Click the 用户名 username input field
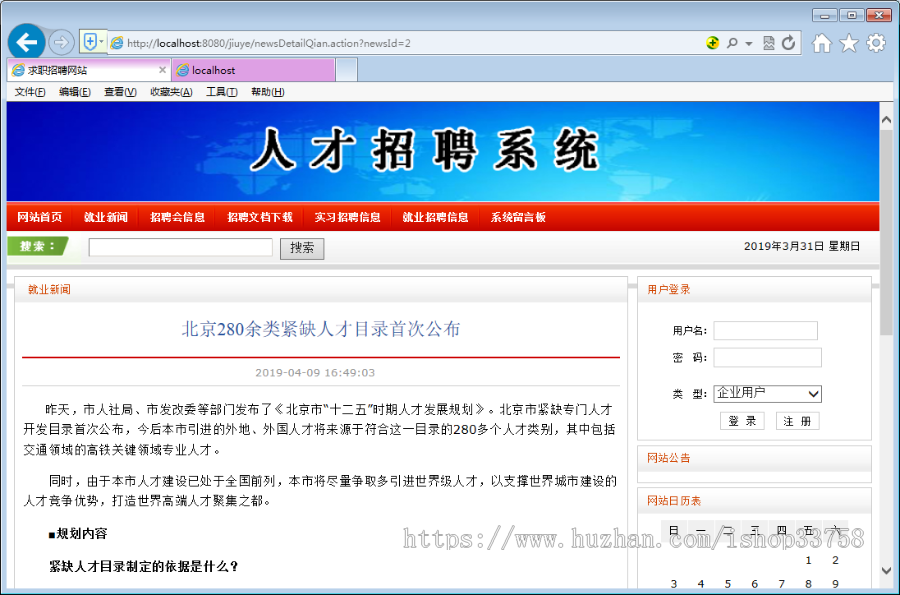900x595 pixels. pyautogui.click(x=765, y=331)
